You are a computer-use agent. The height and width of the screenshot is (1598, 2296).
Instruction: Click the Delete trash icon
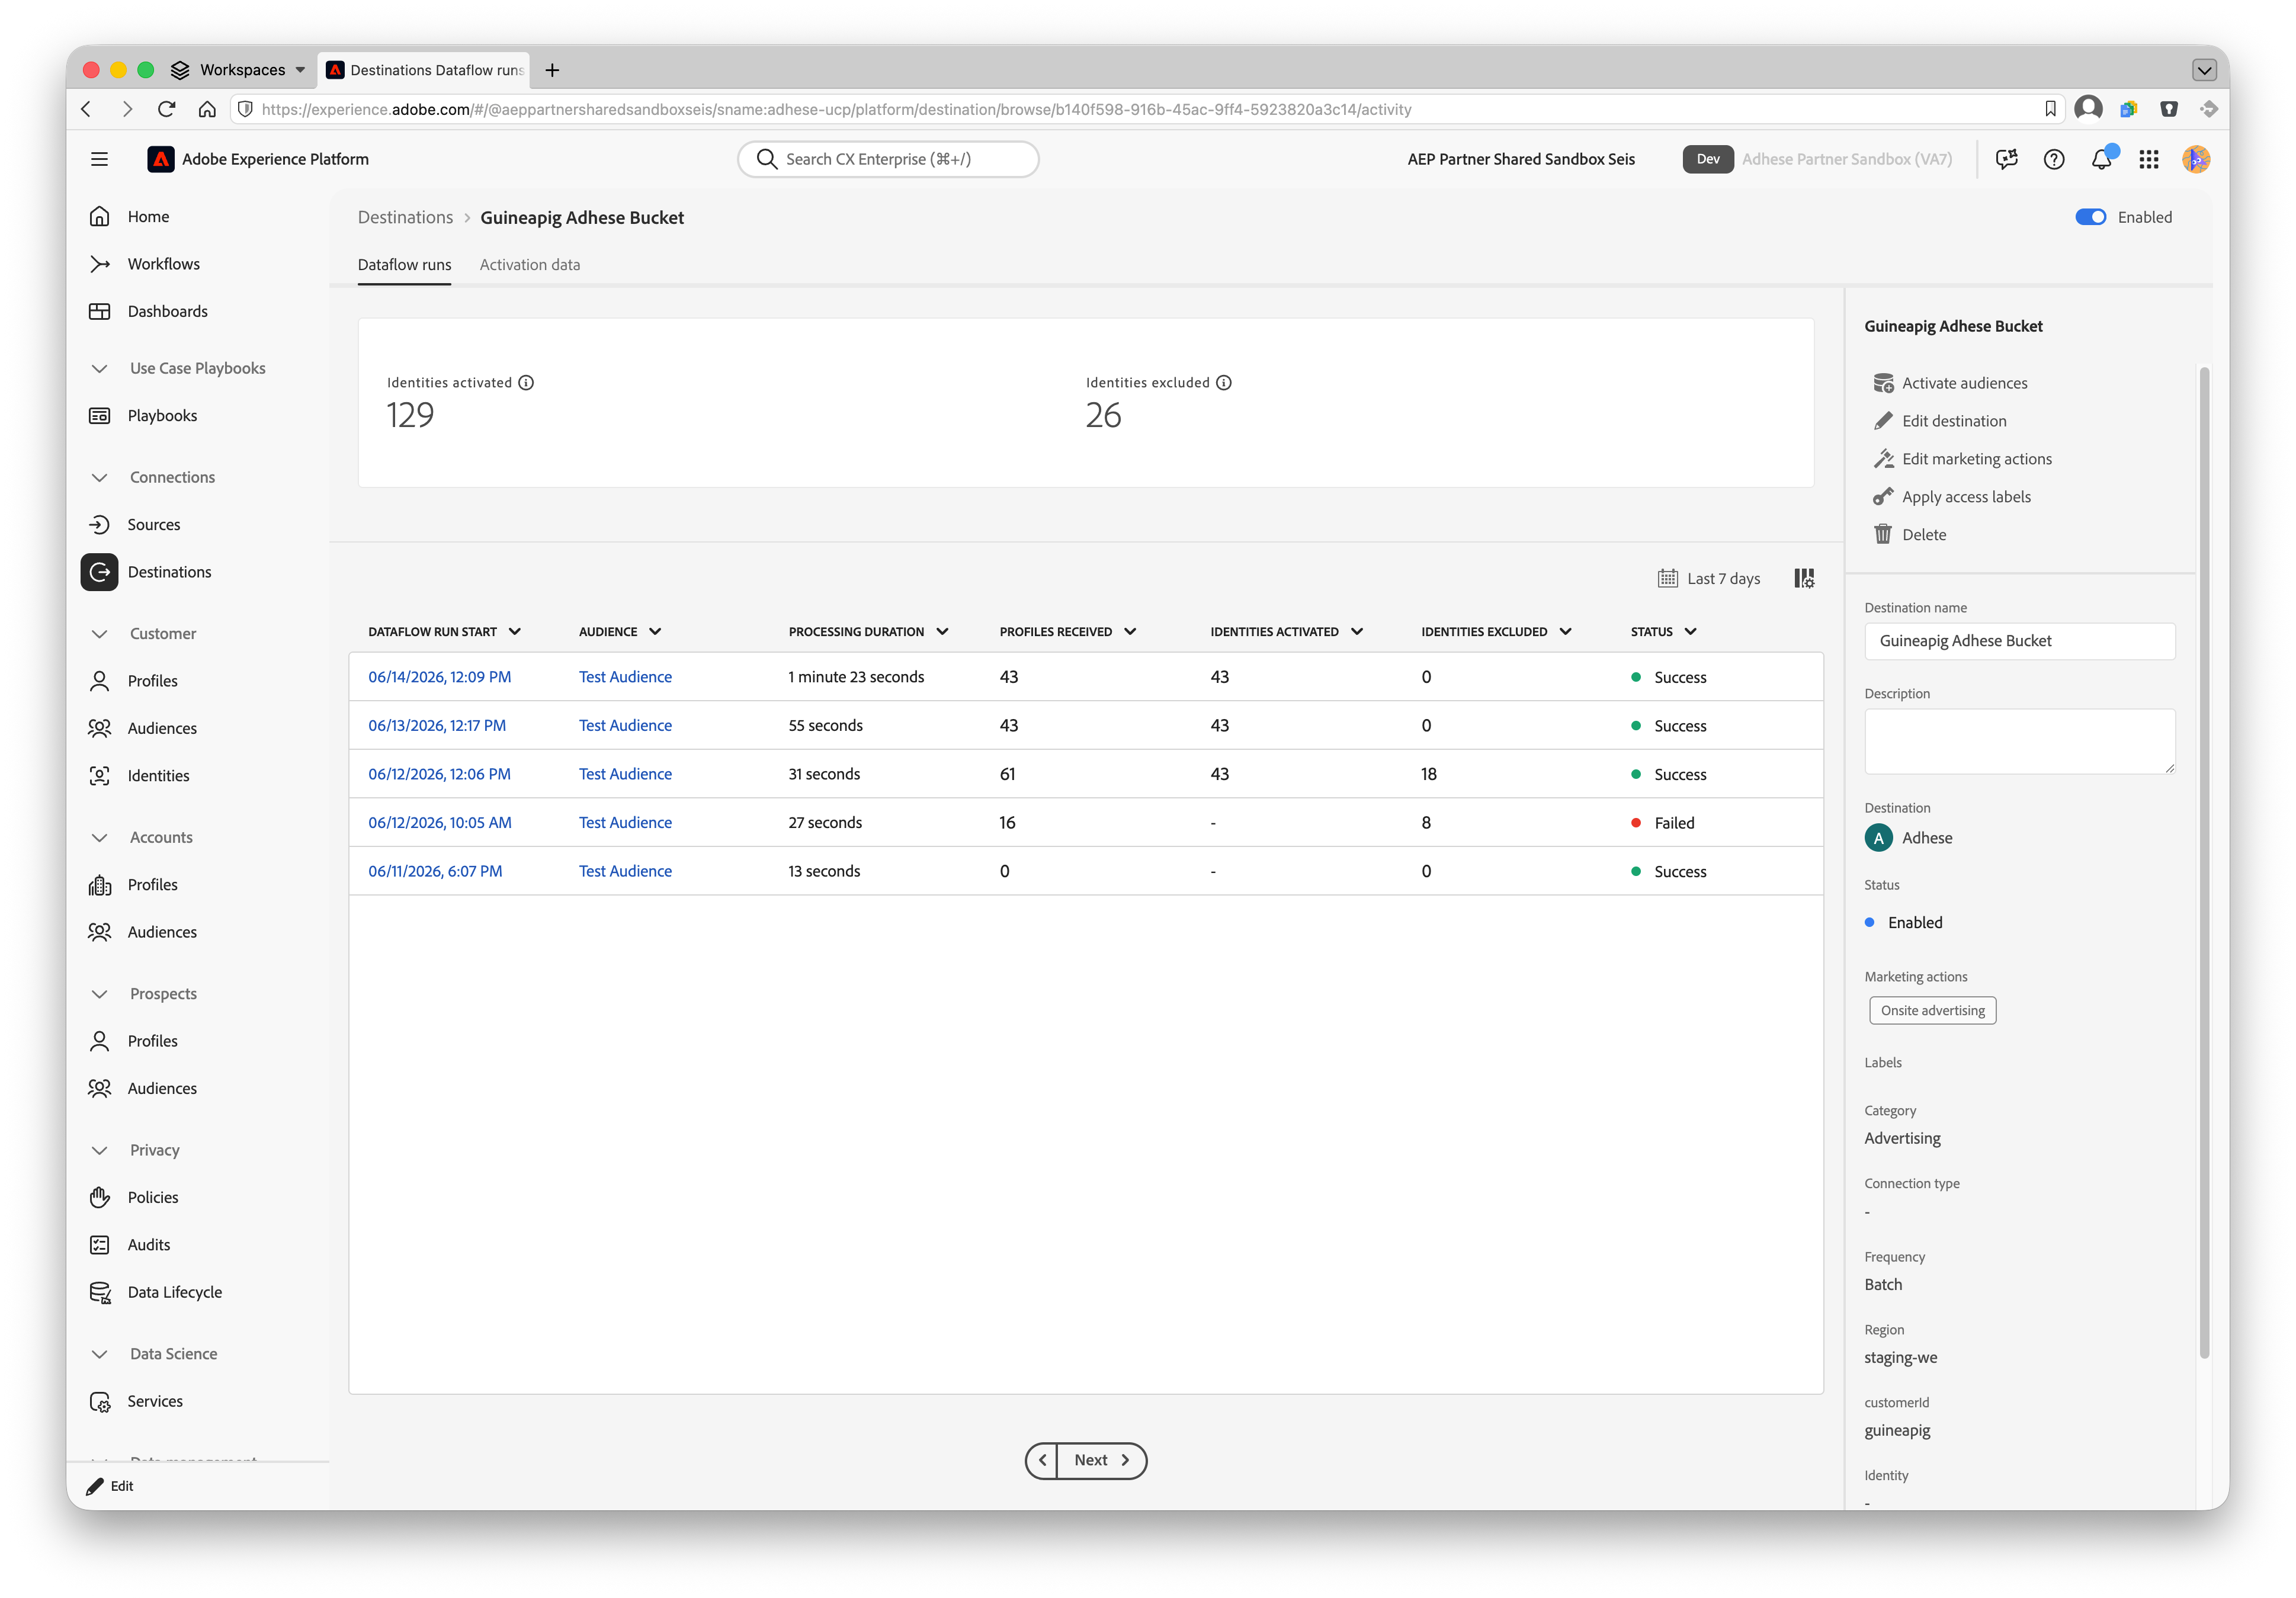(x=1883, y=535)
